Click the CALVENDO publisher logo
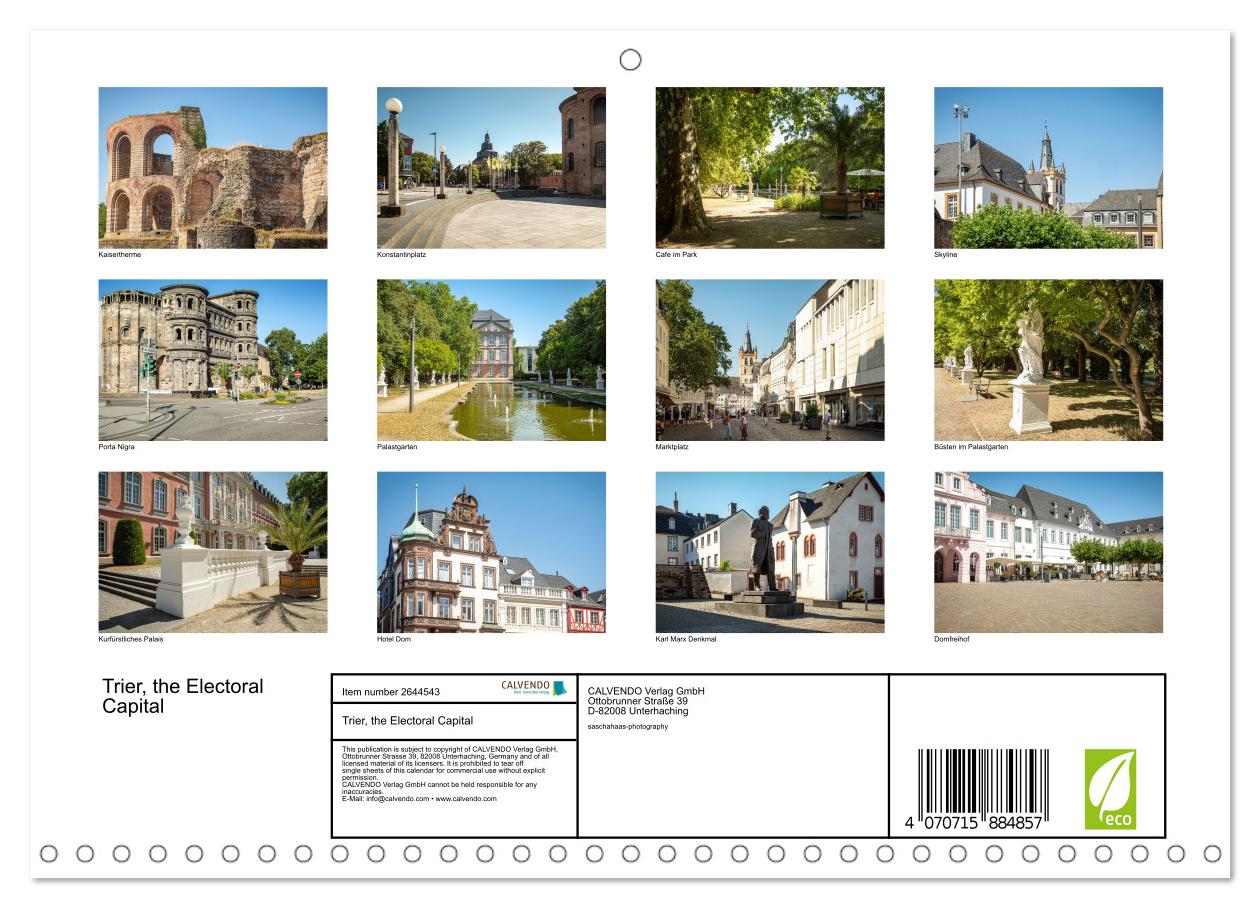Image resolution: width=1260 pixels, height=908 pixels. tap(534, 688)
